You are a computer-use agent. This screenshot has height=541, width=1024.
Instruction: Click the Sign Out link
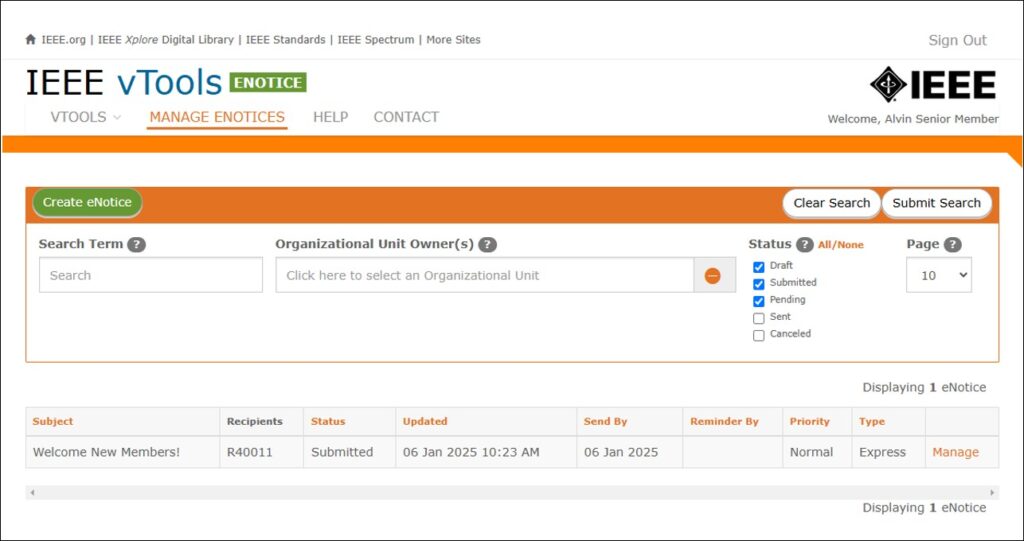957,41
